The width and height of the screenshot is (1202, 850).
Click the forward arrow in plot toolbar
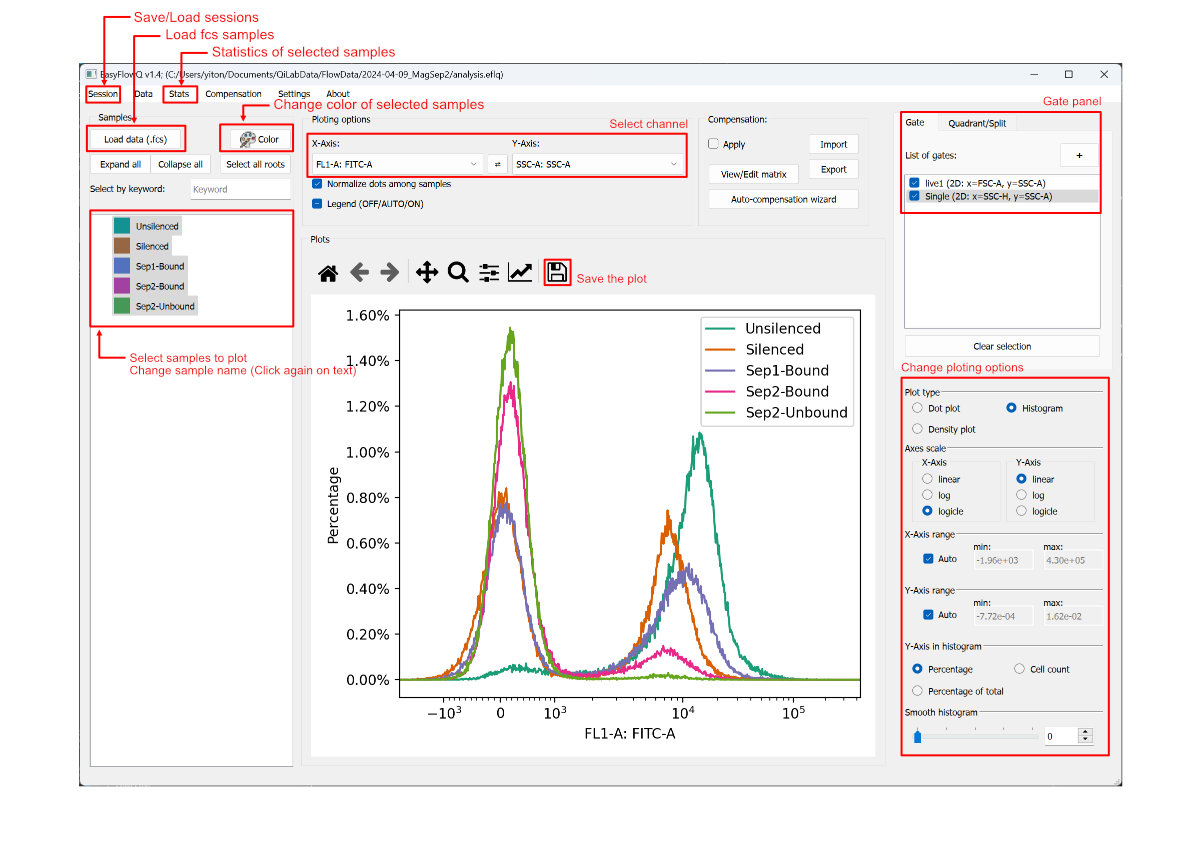pyautogui.click(x=390, y=272)
